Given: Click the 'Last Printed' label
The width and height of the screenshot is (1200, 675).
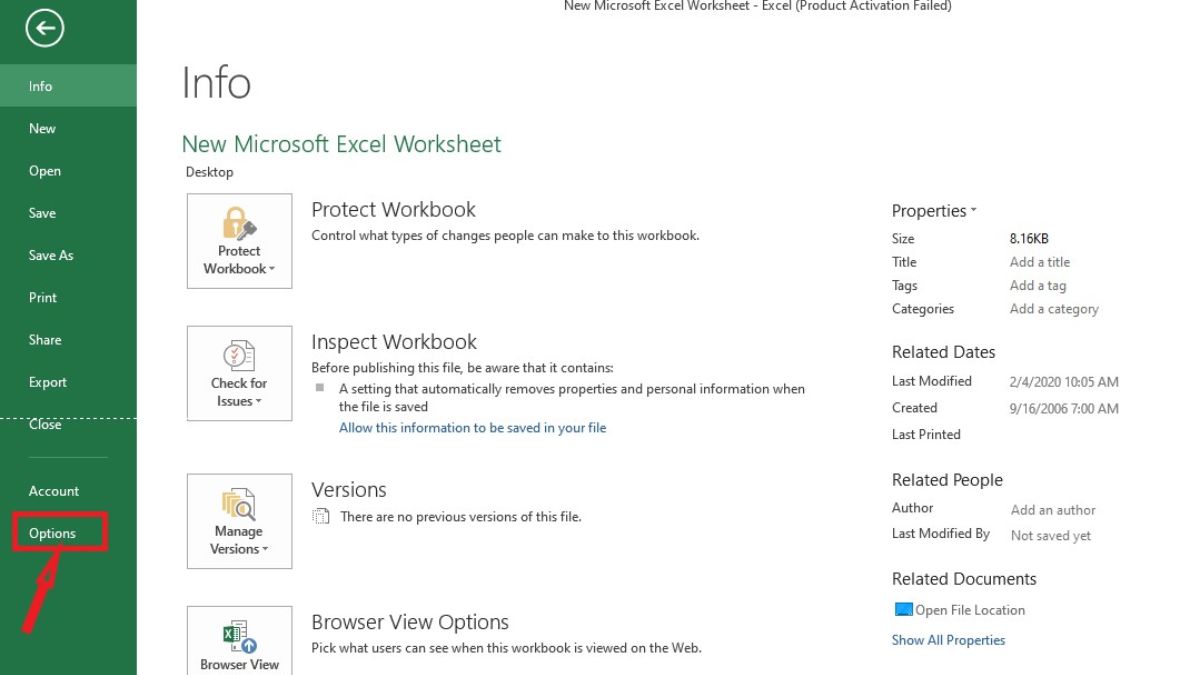Looking at the screenshot, I should pos(926,435).
